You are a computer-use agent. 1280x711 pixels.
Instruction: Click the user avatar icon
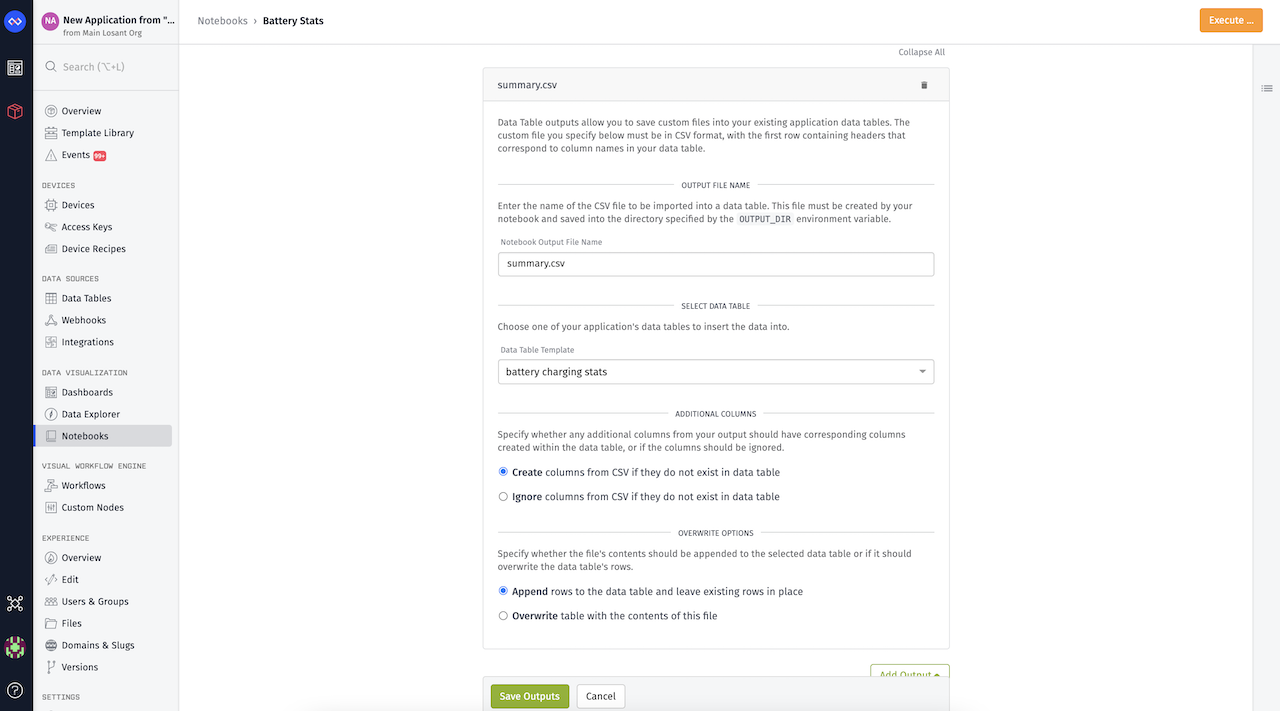coord(15,647)
